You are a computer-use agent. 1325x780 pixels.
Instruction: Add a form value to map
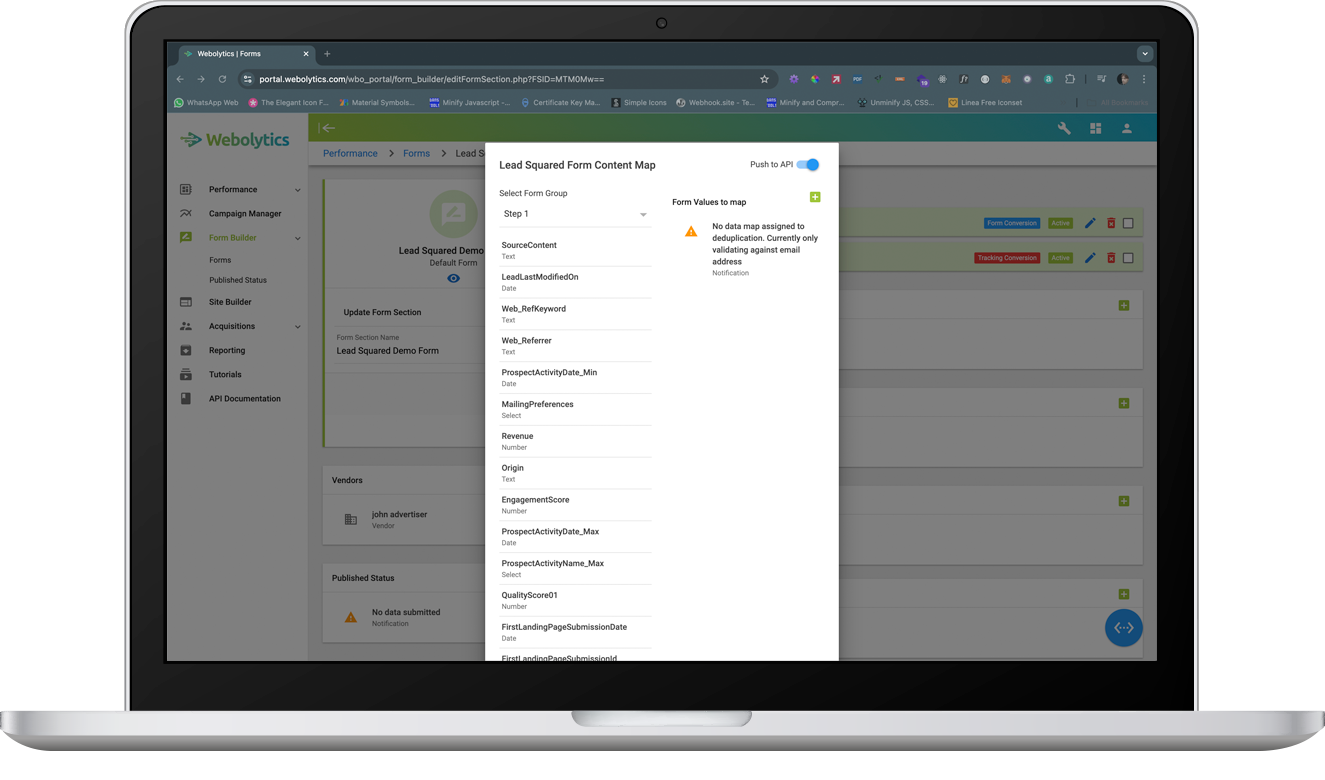[x=815, y=197]
